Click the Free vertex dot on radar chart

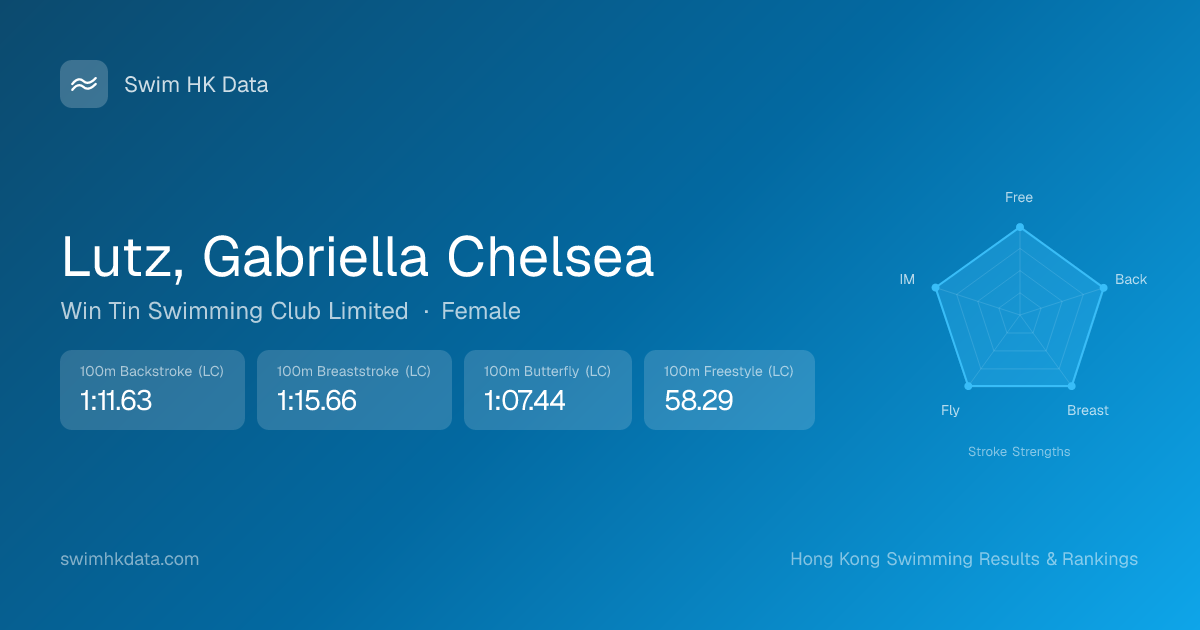[1020, 227]
